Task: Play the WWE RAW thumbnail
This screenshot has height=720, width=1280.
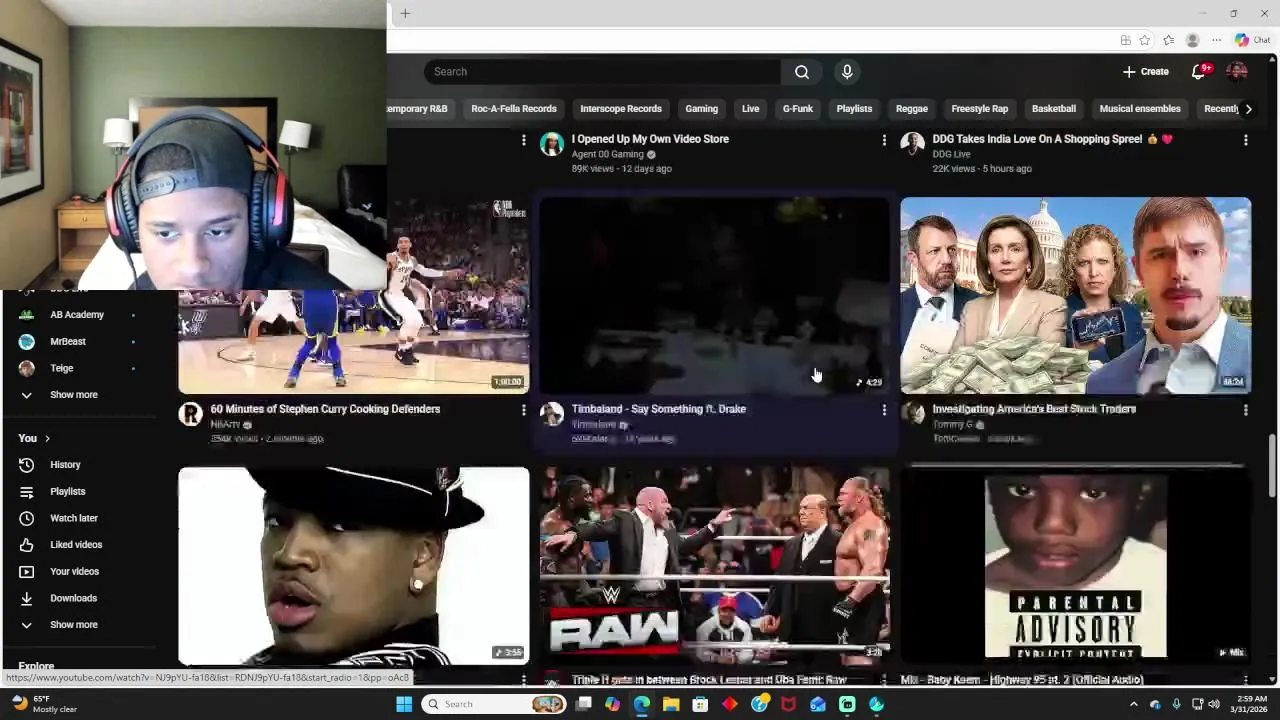Action: 714,565
